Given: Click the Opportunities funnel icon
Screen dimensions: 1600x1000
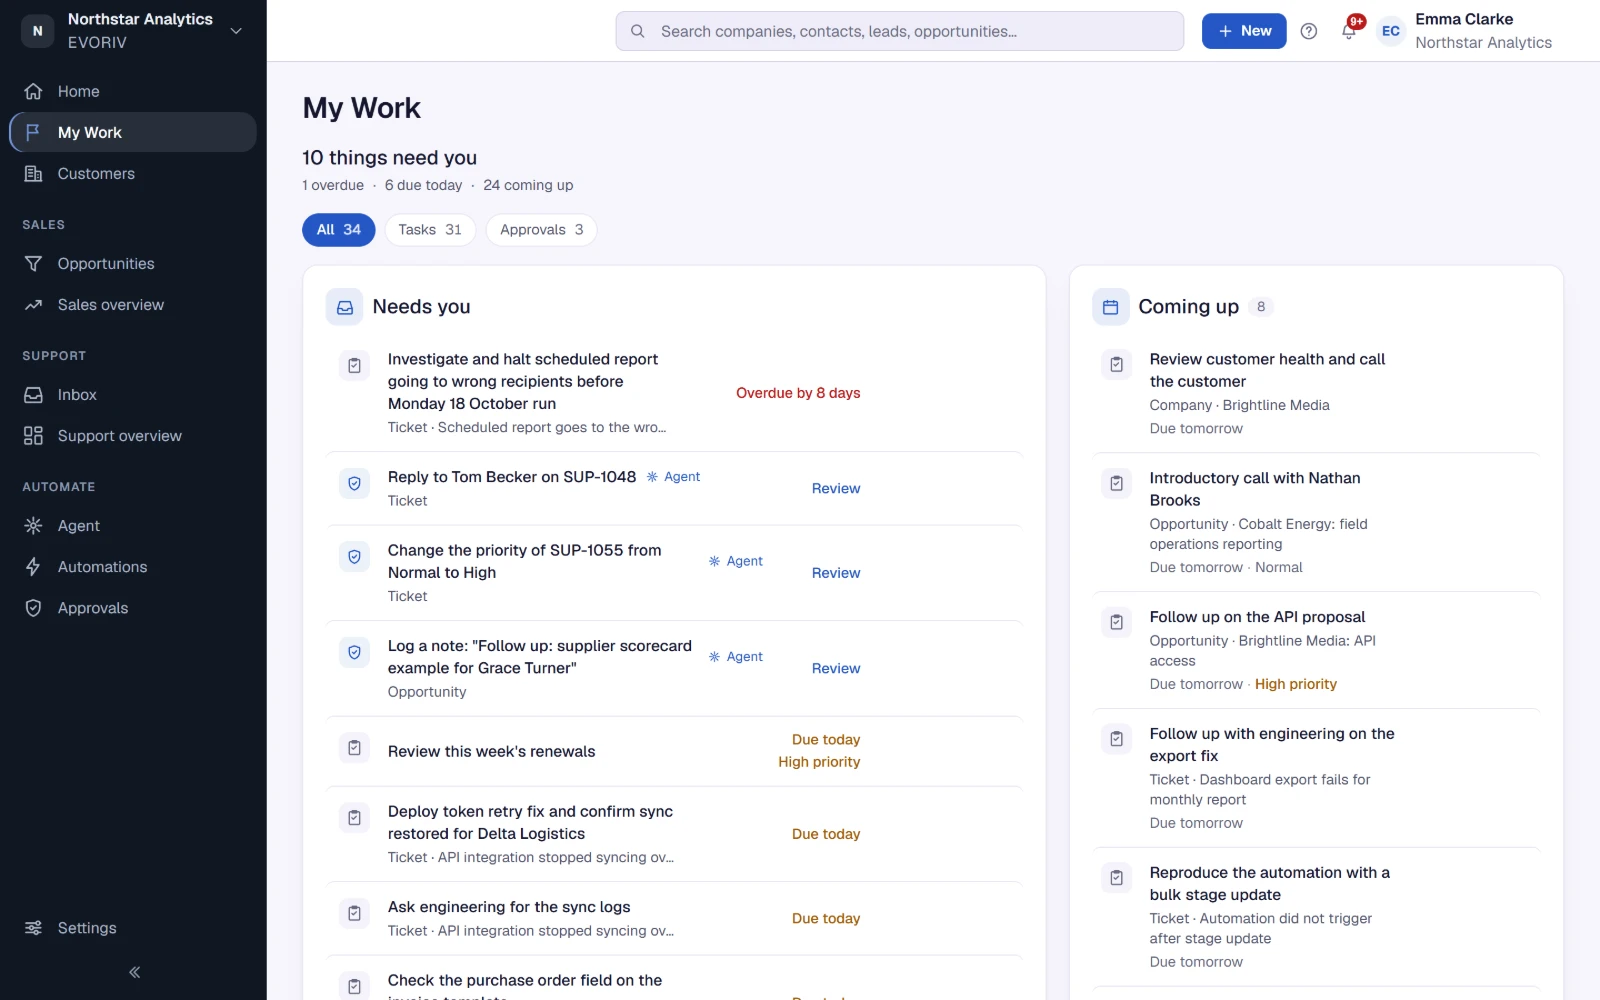Looking at the screenshot, I should (x=33, y=263).
